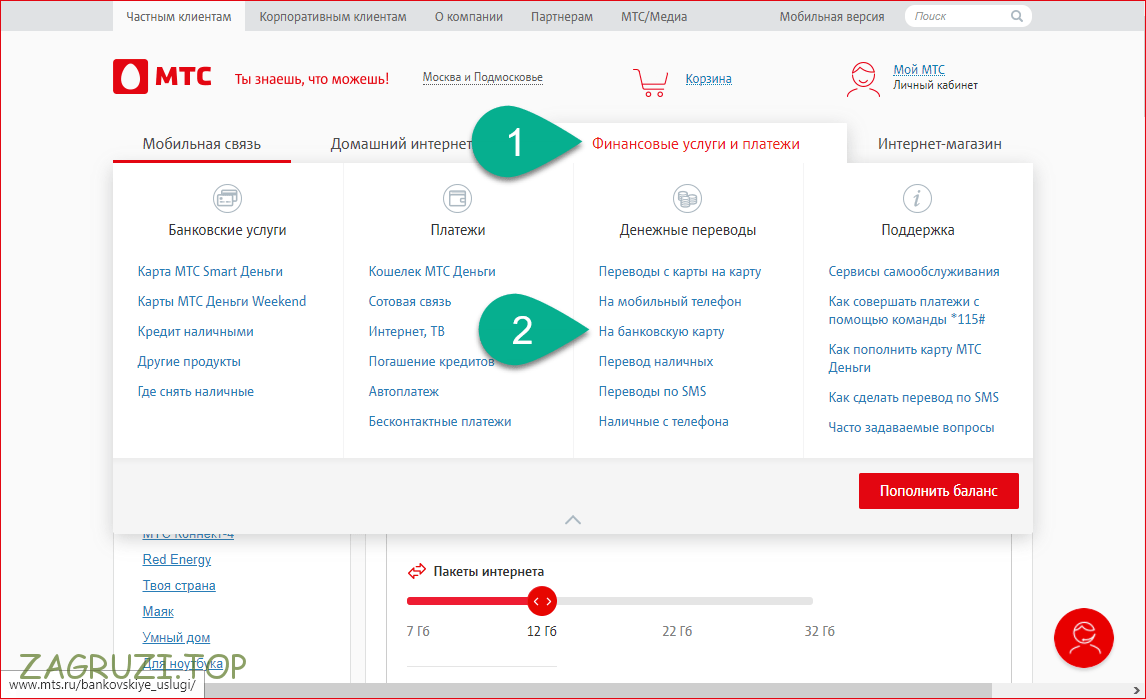The height and width of the screenshot is (699, 1146).
Task: Open the red support chat bubble
Action: click(x=1083, y=638)
